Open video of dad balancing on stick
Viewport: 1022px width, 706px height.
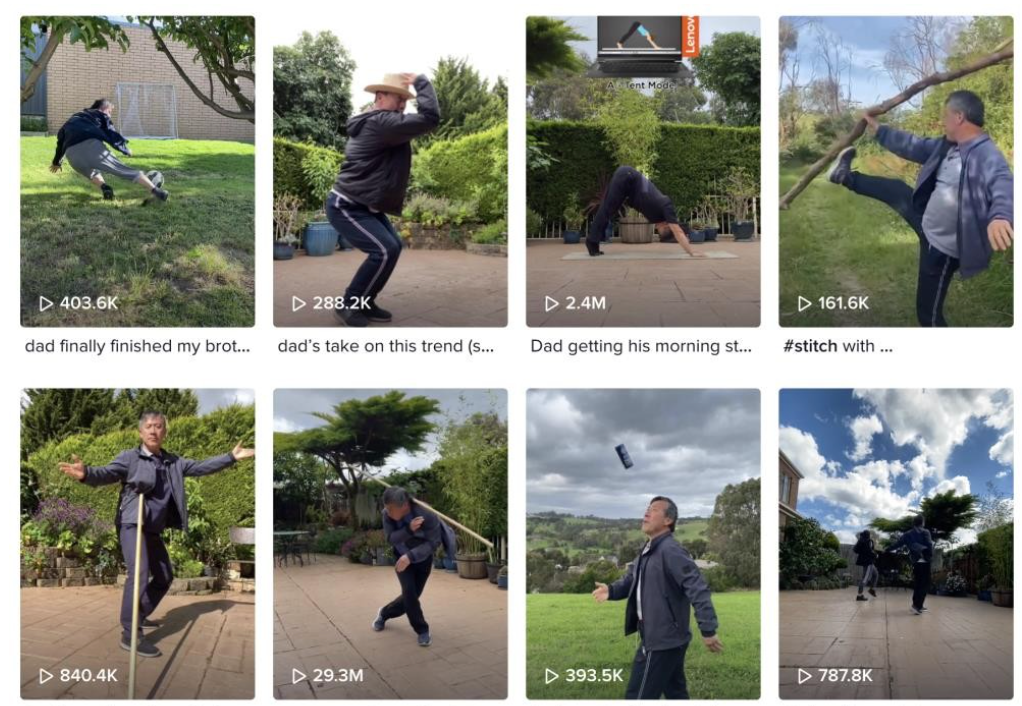click(x=138, y=544)
